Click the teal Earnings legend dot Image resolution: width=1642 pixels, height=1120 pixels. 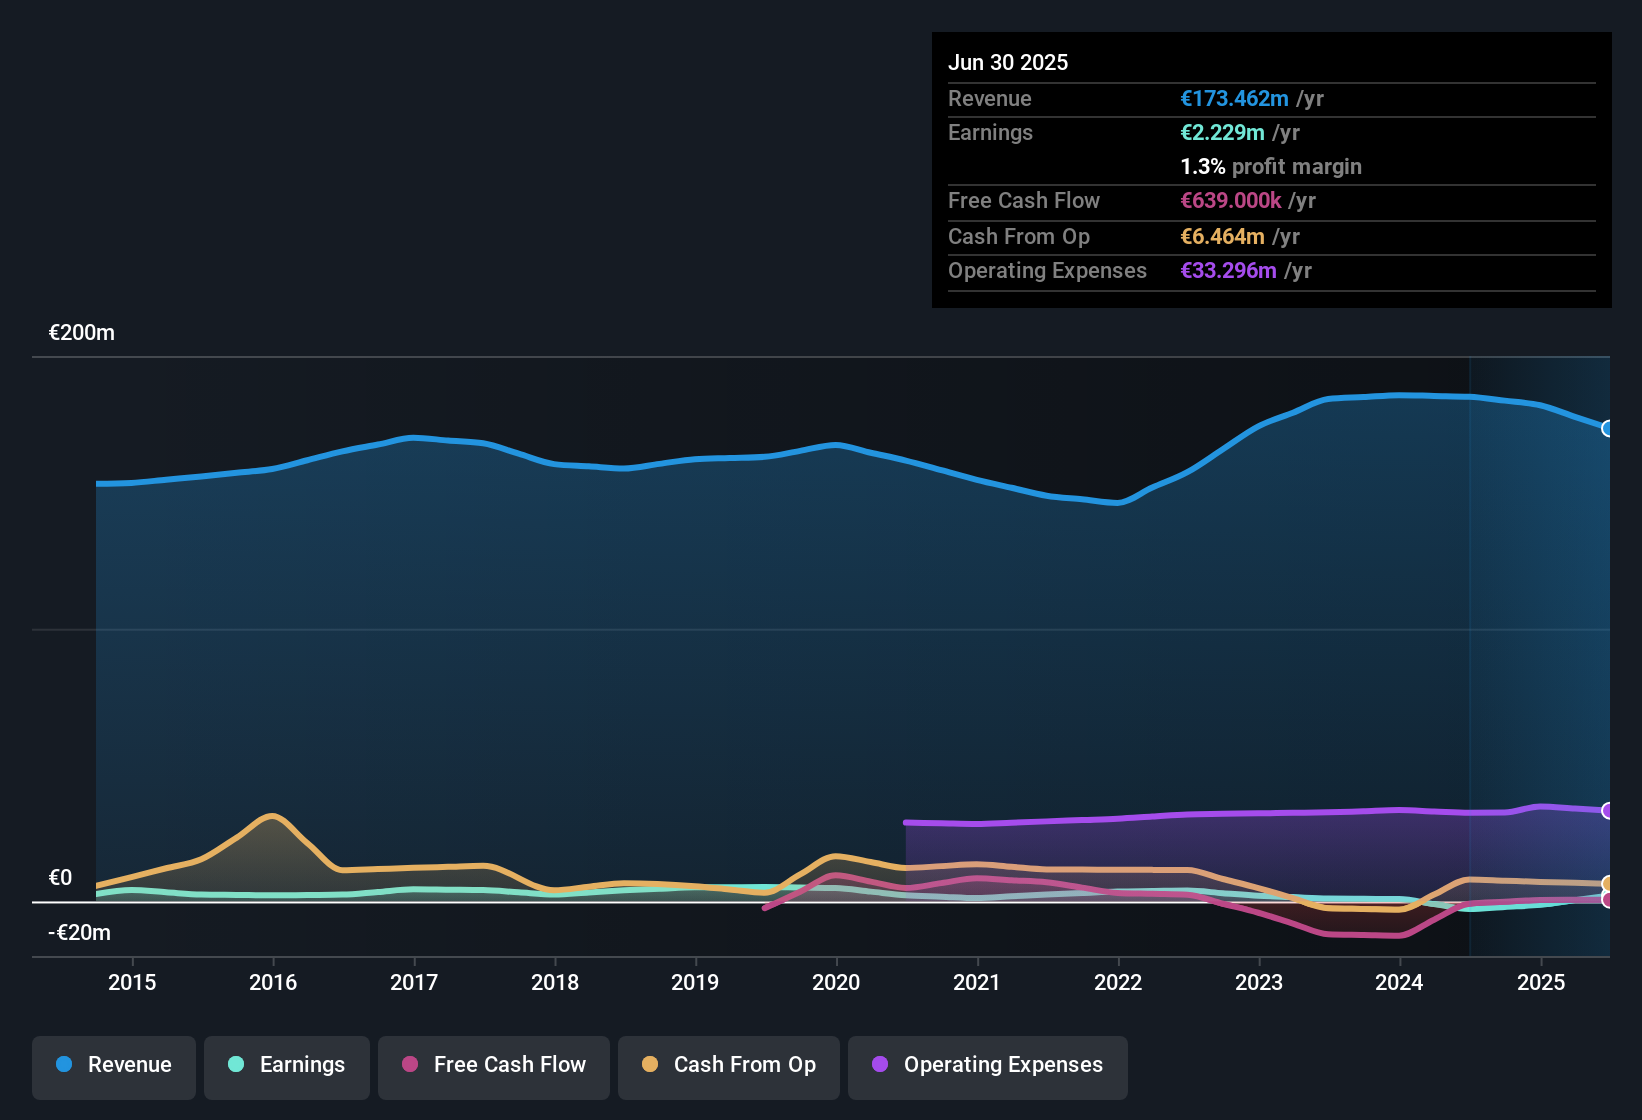[x=236, y=1065]
